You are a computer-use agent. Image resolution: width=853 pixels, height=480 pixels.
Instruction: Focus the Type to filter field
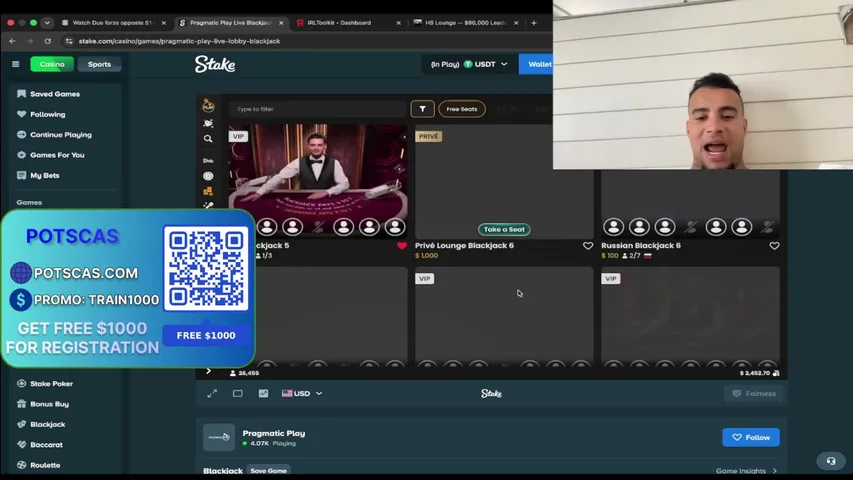[x=318, y=109]
